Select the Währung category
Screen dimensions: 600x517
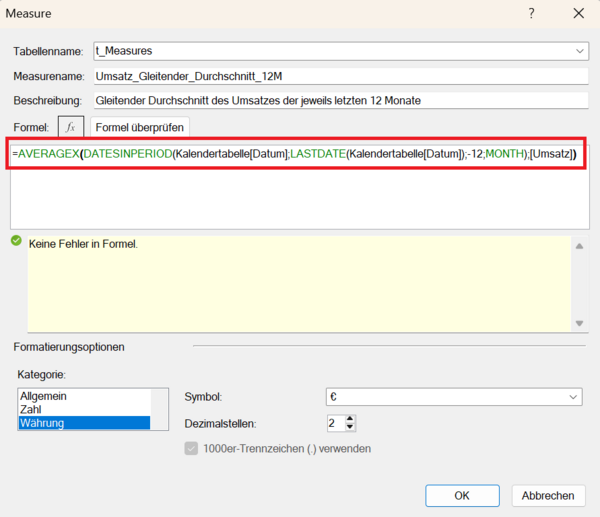coord(43,423)
